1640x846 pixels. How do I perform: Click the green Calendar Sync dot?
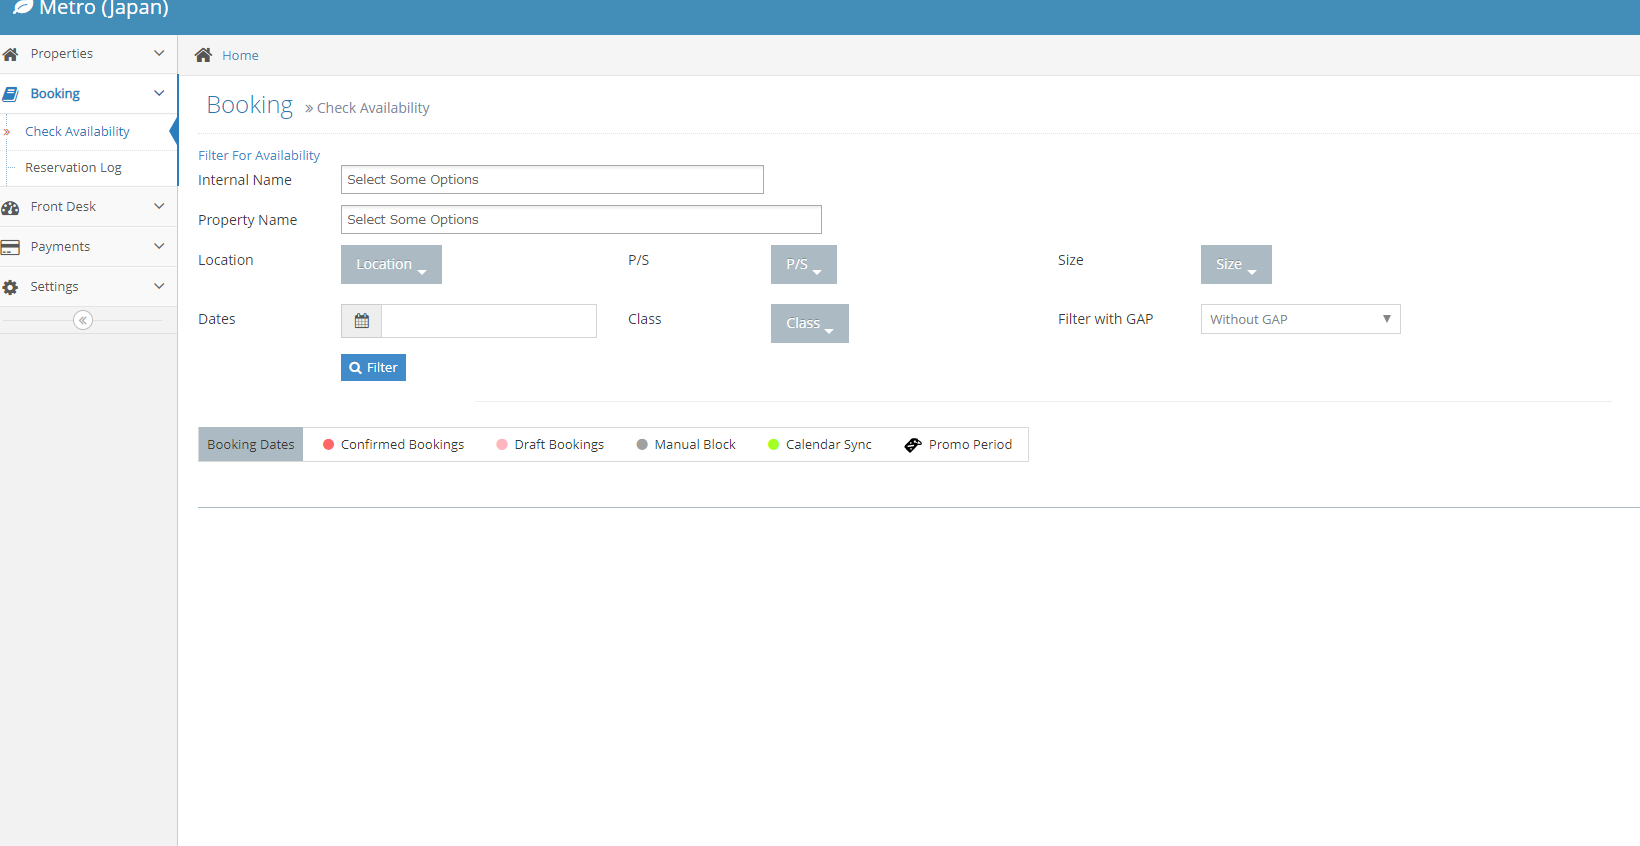pos(773,445)
